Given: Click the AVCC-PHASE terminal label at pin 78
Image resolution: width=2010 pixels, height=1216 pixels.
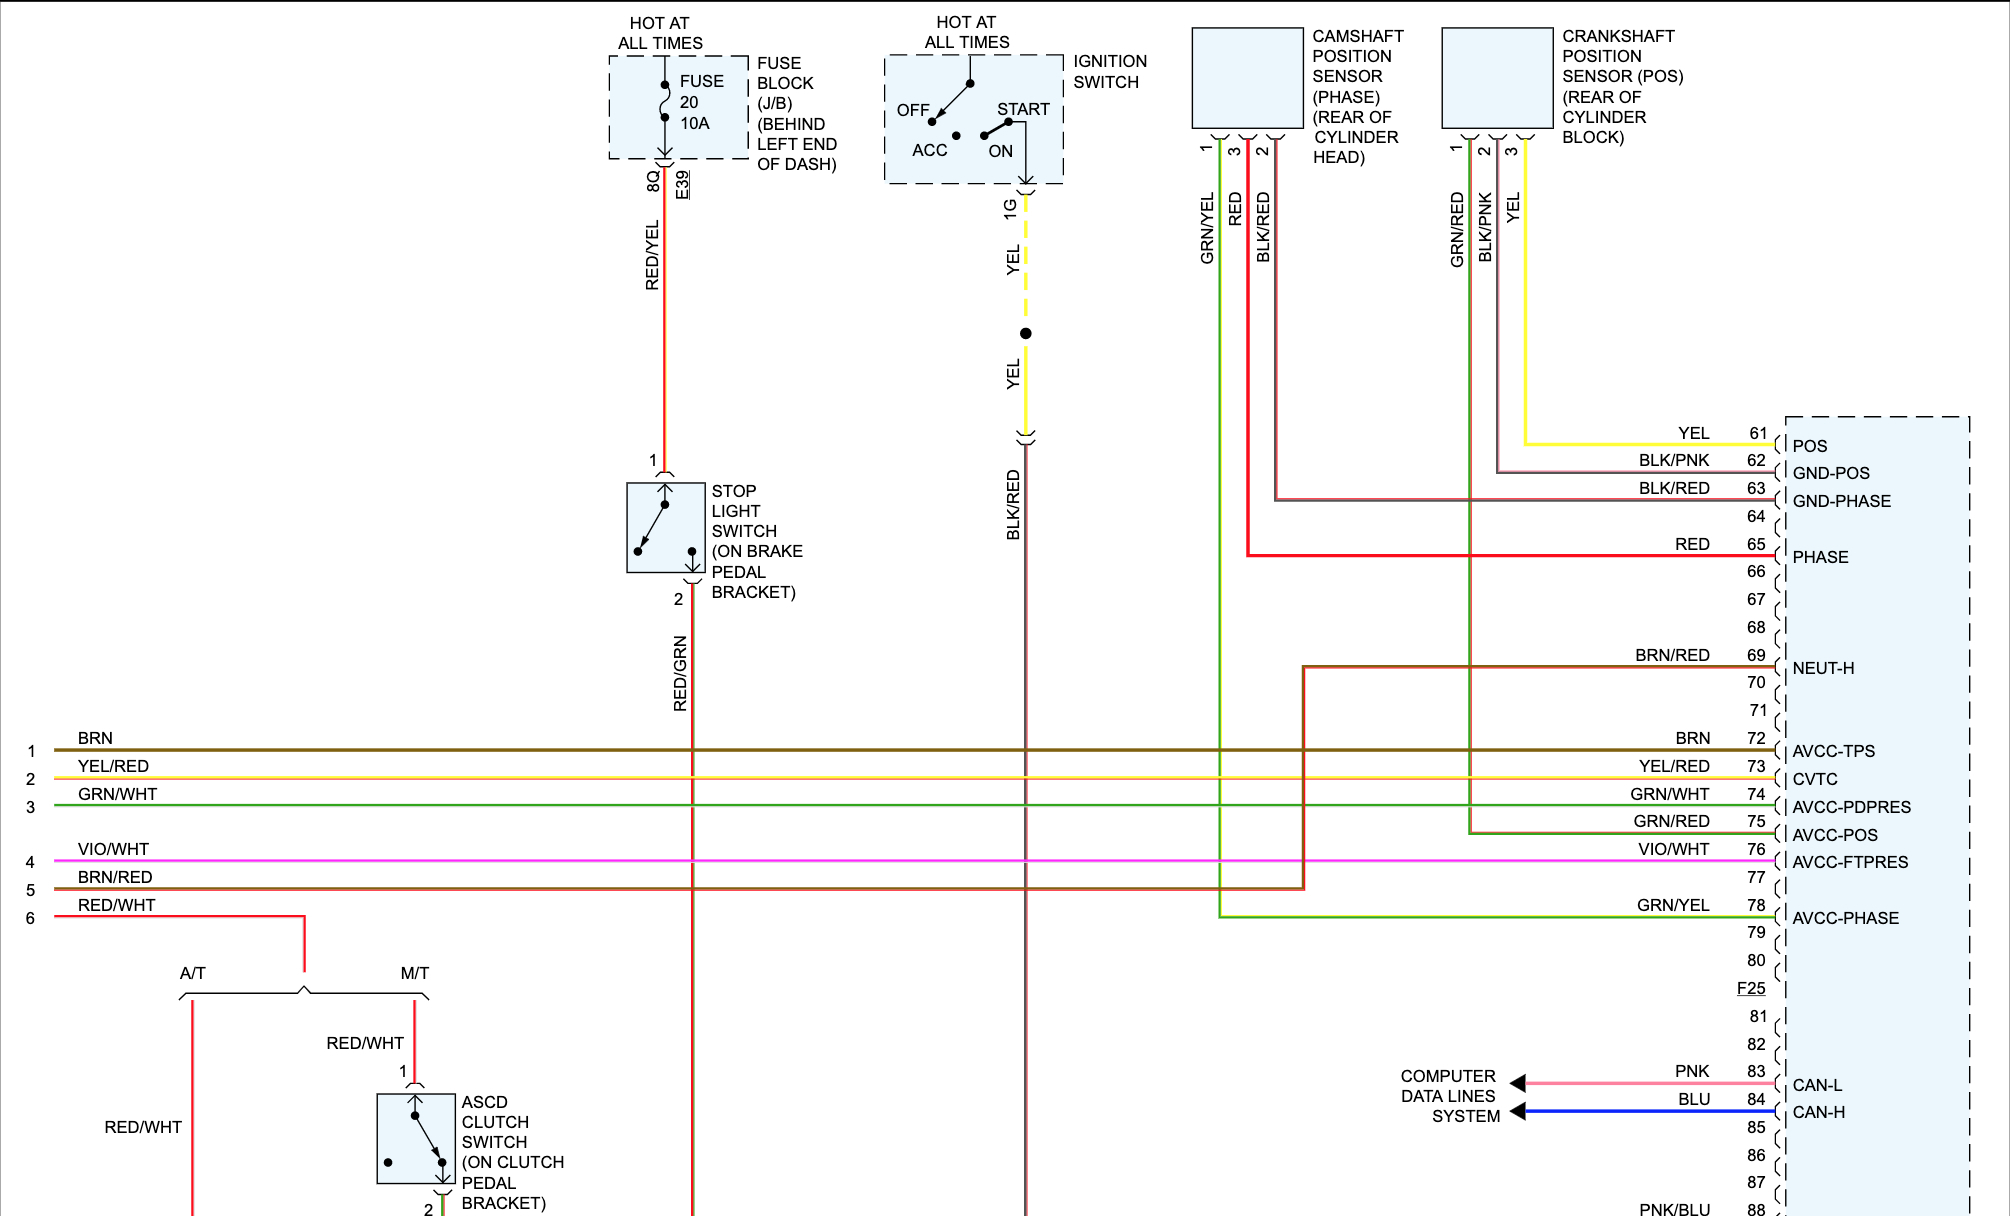Looking at the screenshot, I should [x=1845, y=918].
